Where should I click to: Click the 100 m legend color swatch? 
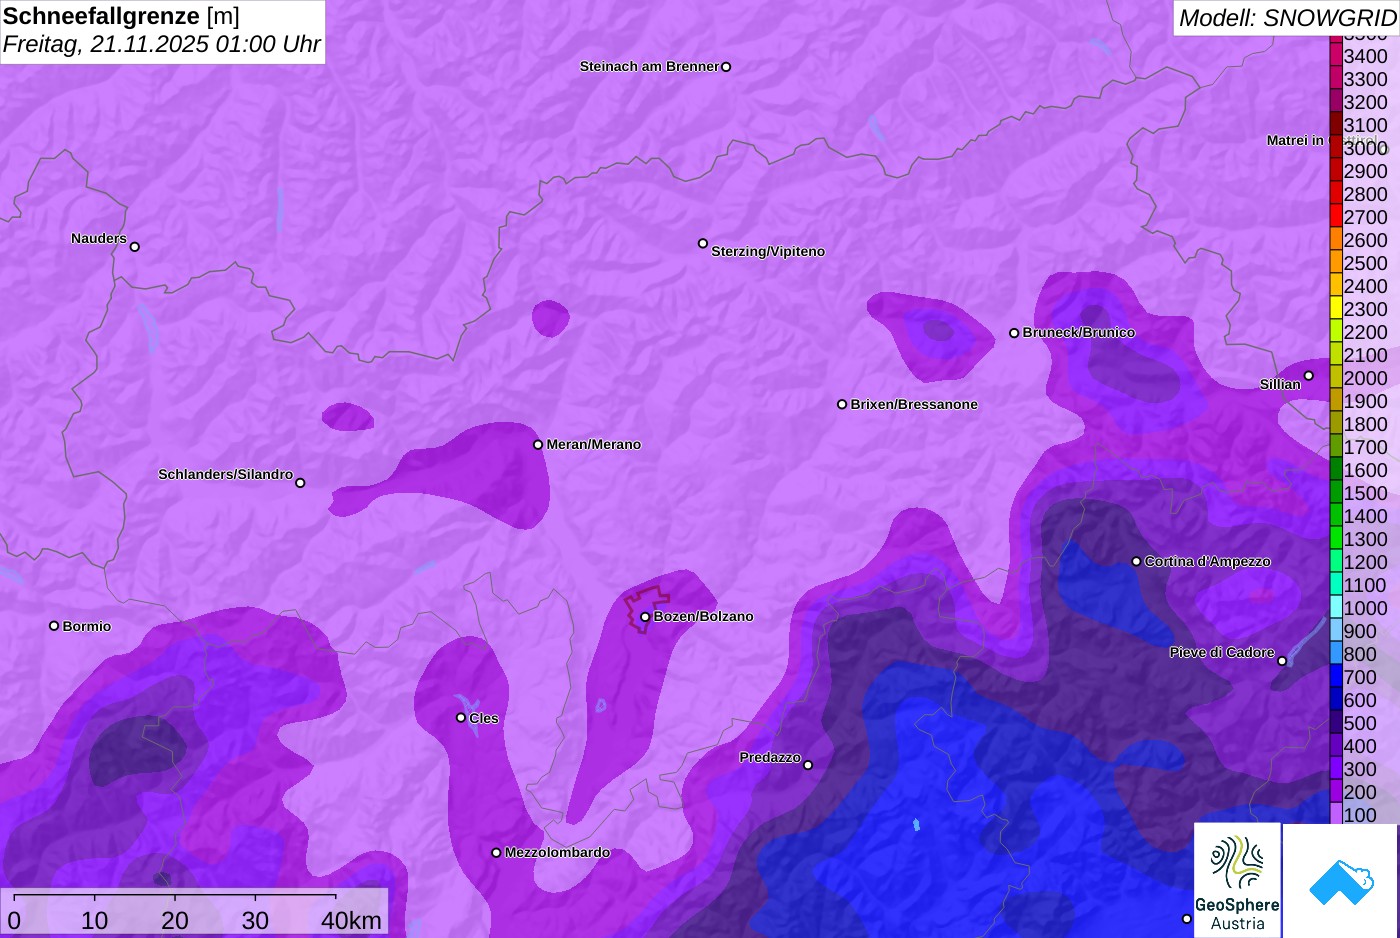coord(1335,814)
